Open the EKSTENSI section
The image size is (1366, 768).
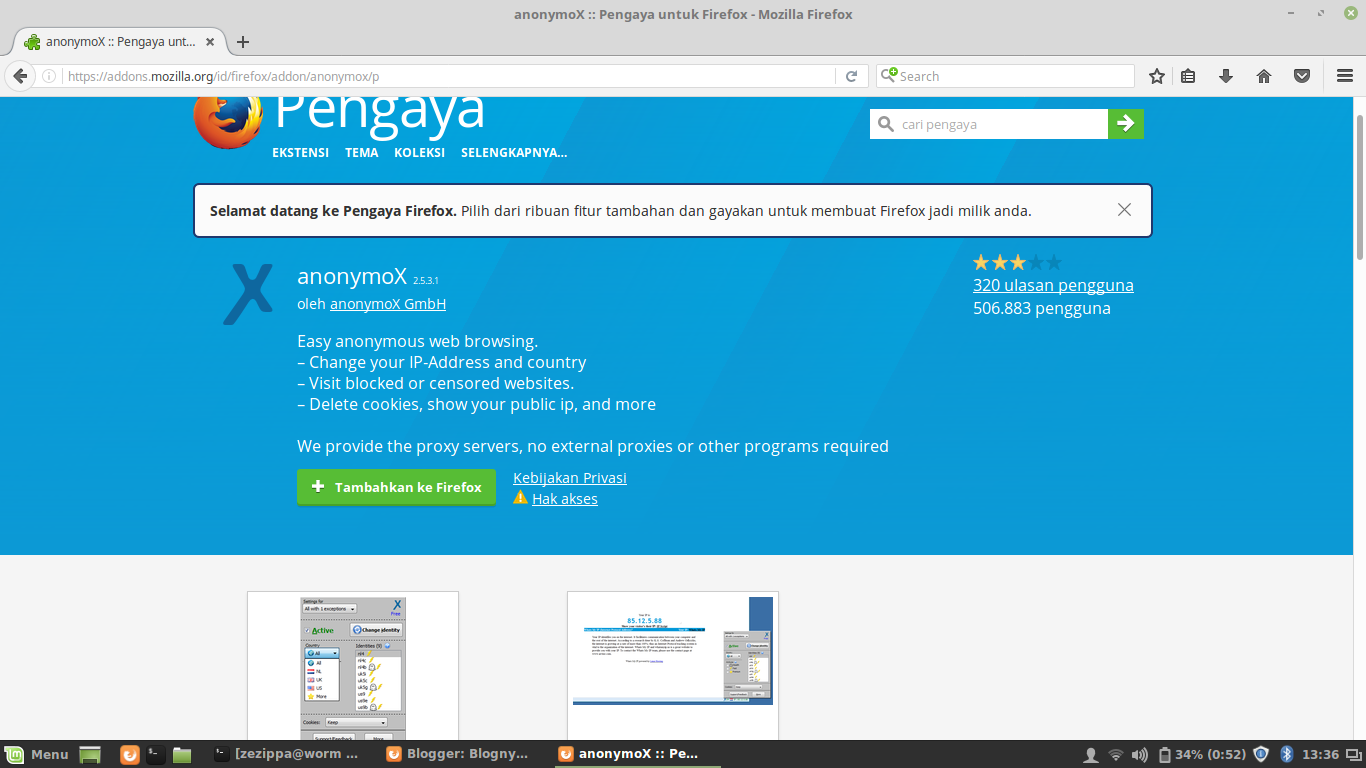[300, 153]
